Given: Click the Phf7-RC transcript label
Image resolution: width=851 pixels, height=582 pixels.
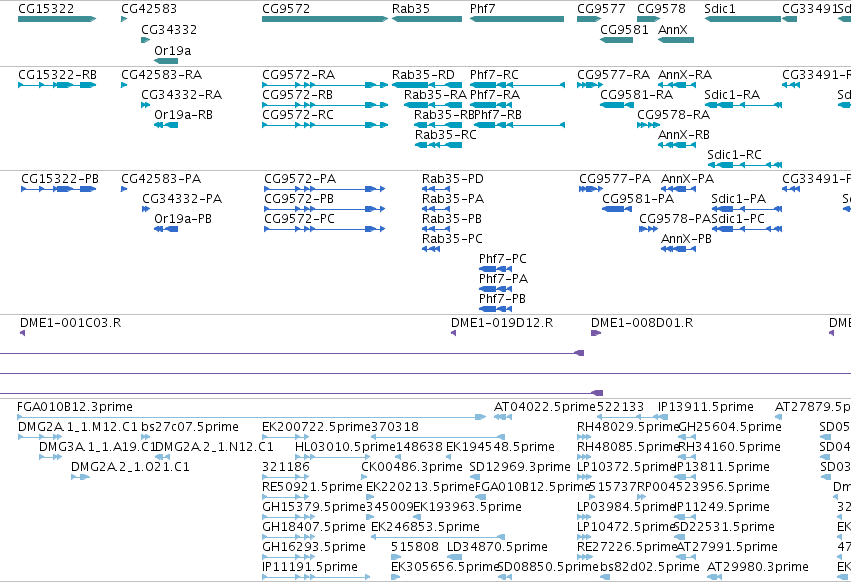Looking at the screenshot, I should click(x=494, y=74).
